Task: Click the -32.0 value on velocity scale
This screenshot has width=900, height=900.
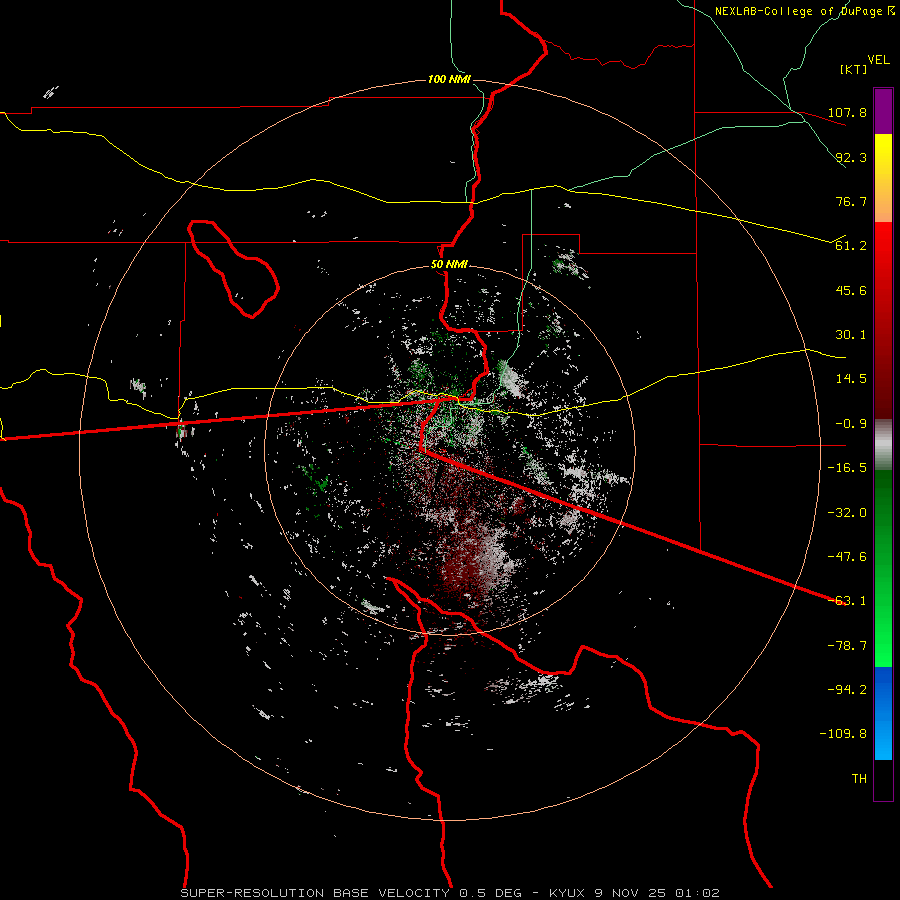Action: pyautogui.click(x=847, y=513)
